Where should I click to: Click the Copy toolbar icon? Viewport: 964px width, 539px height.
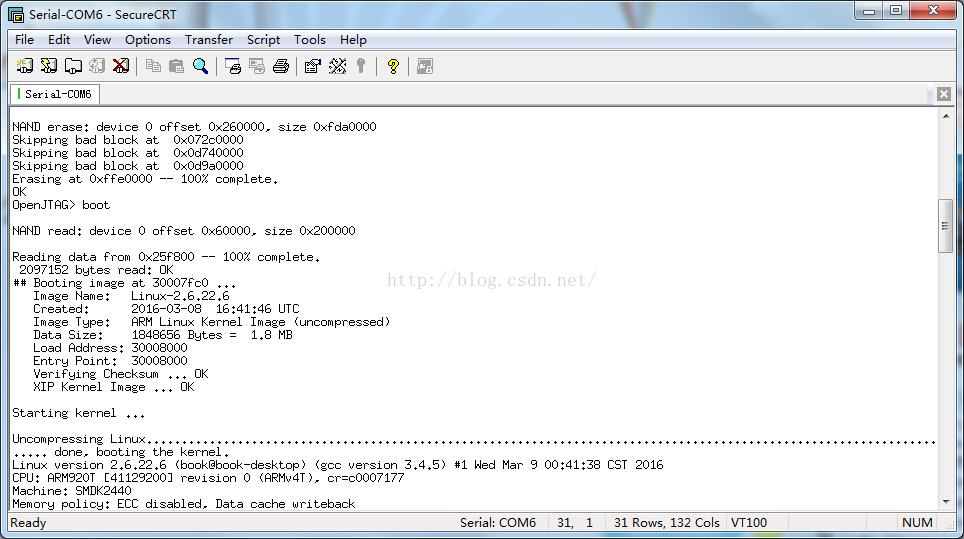[153, 66]
